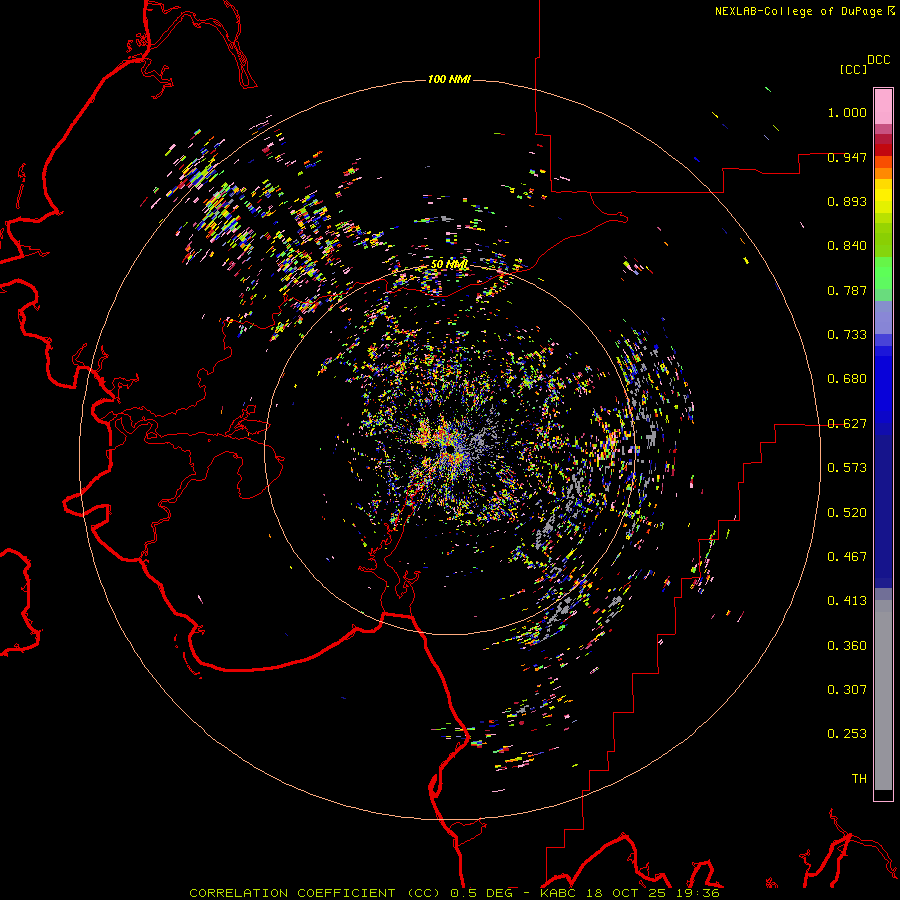Click the 0.947 legend value
The height and width of the screenshot is (900, 900).
pos(847,157)
